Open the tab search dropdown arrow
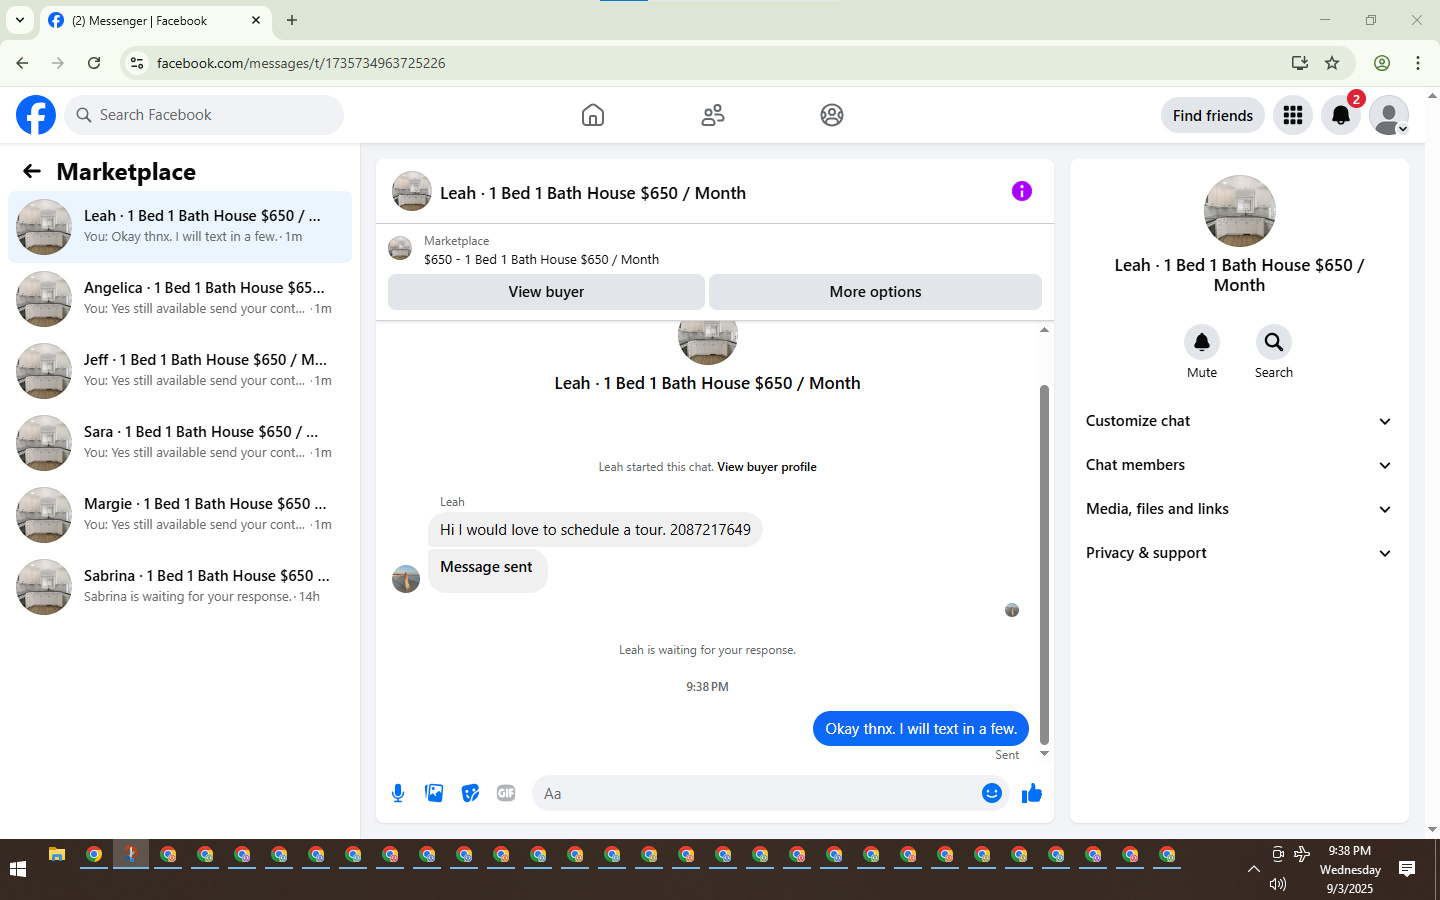Viewport: 1440px width, 900px height. tap(20, 20)
